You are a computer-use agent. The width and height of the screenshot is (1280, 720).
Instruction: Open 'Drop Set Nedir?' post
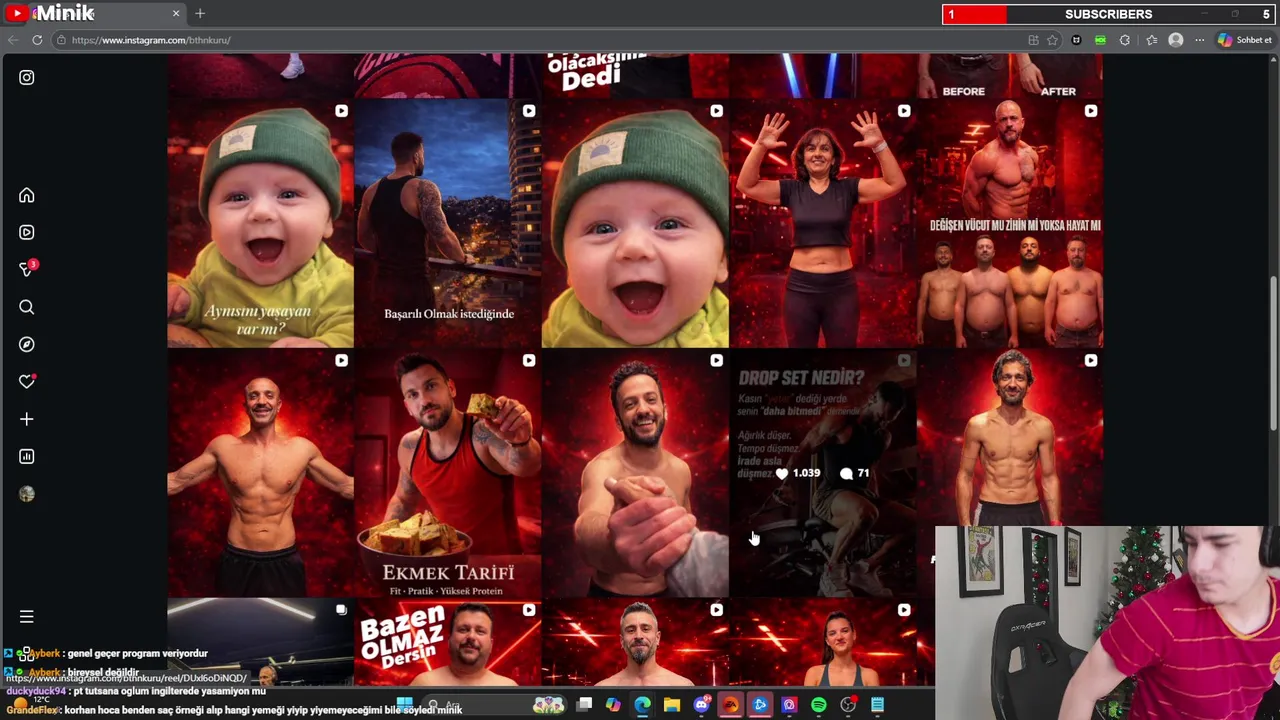coord(822,472)
